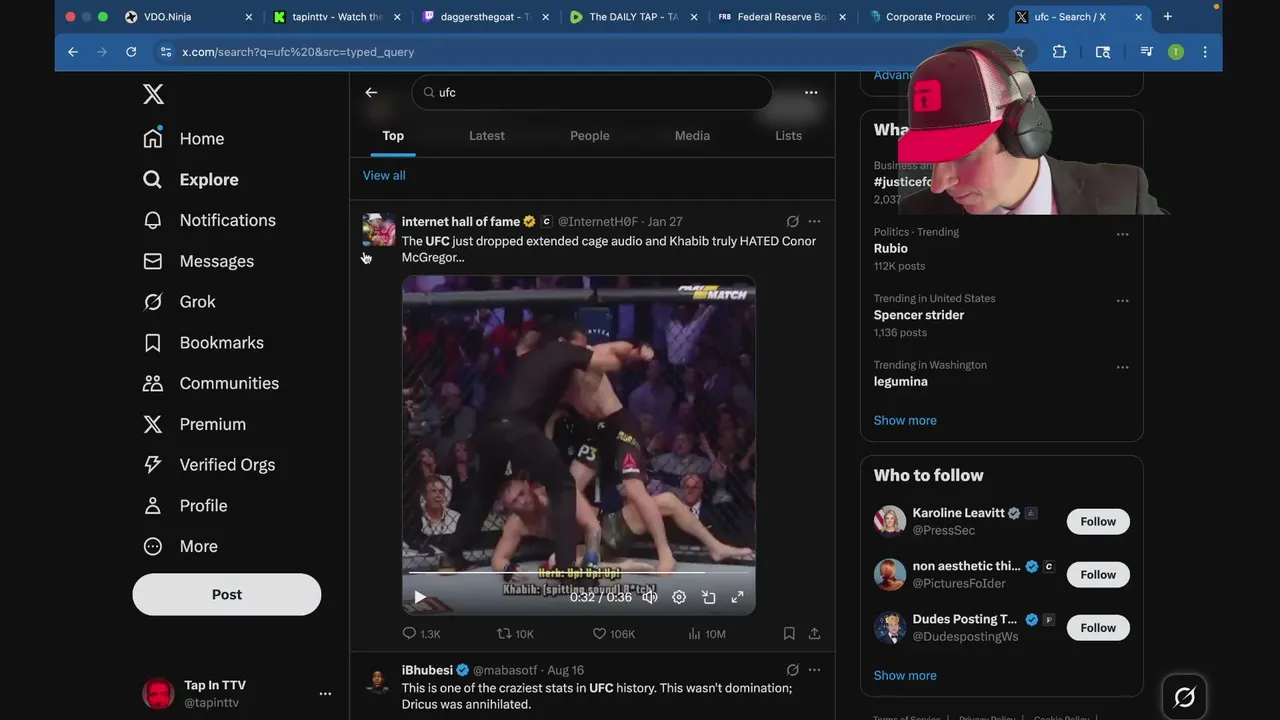Click the video progress bar
Image resolution: width=1280 pixels, height=720 pixels.
(578, 573)
